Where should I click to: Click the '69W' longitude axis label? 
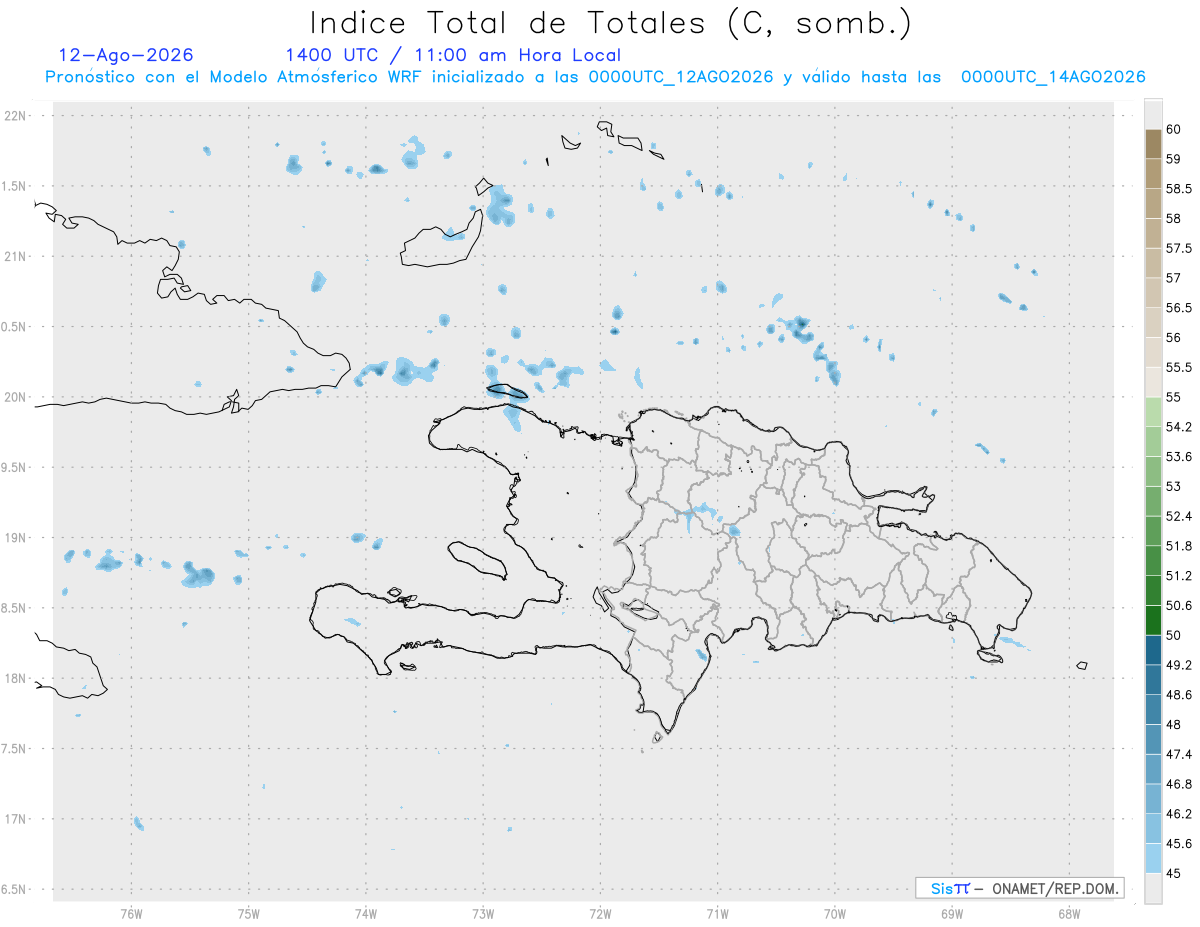952,914
